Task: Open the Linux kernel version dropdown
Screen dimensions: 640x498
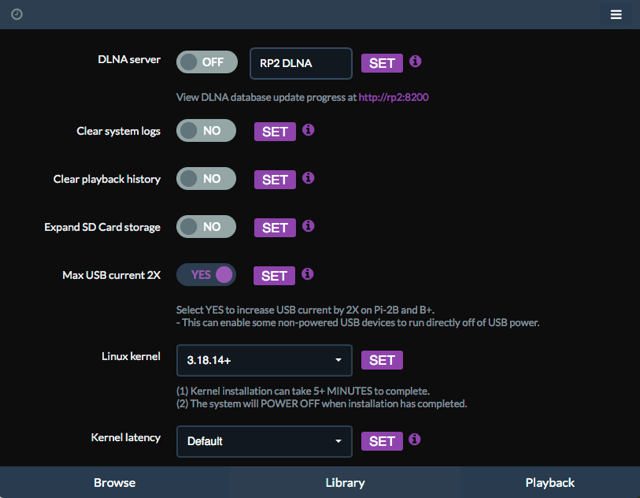Action: (264, 360)
